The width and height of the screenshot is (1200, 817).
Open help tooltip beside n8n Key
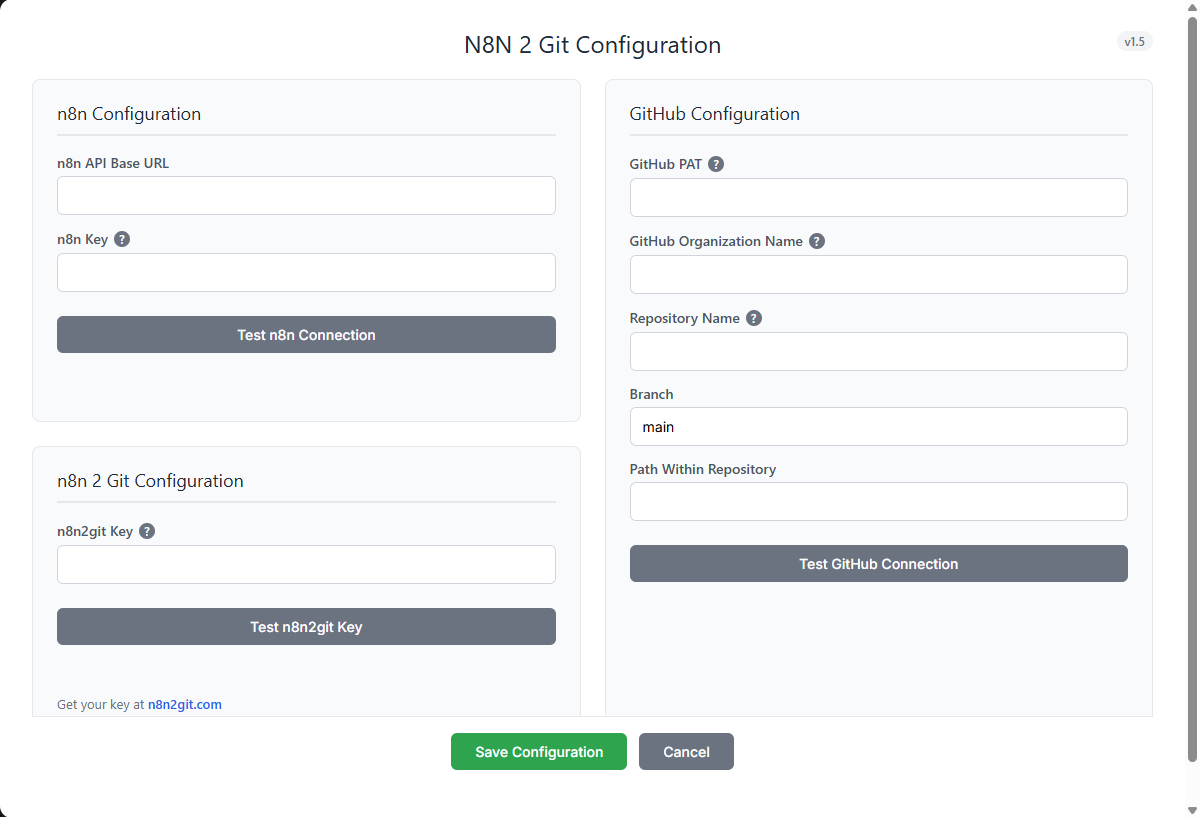click(x=122, y=239)
